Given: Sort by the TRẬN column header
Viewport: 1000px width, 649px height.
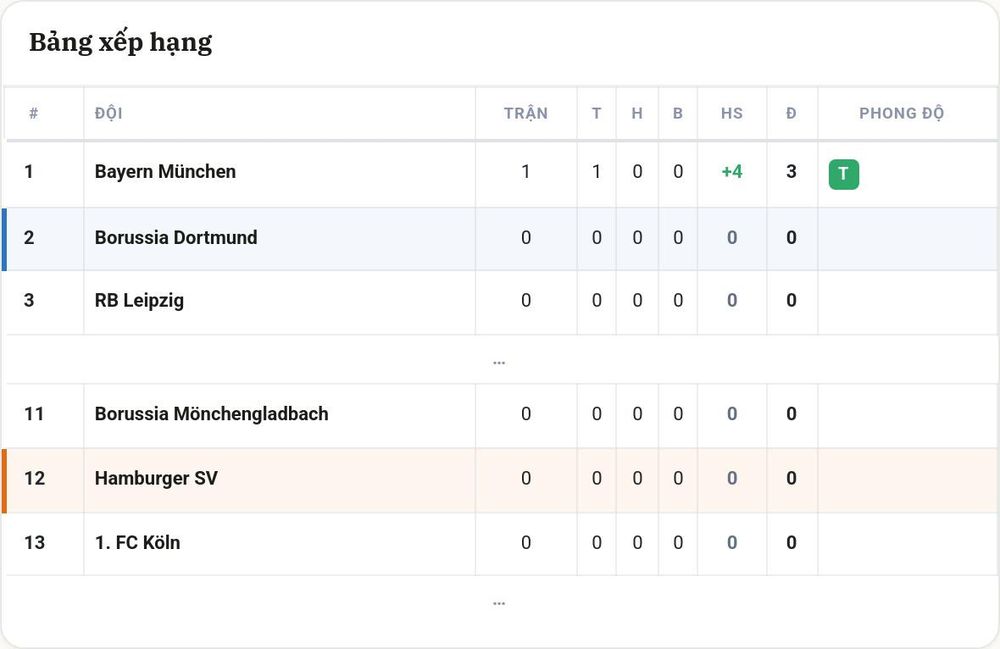Looking at the screenshot, I should tap(526, 113).
